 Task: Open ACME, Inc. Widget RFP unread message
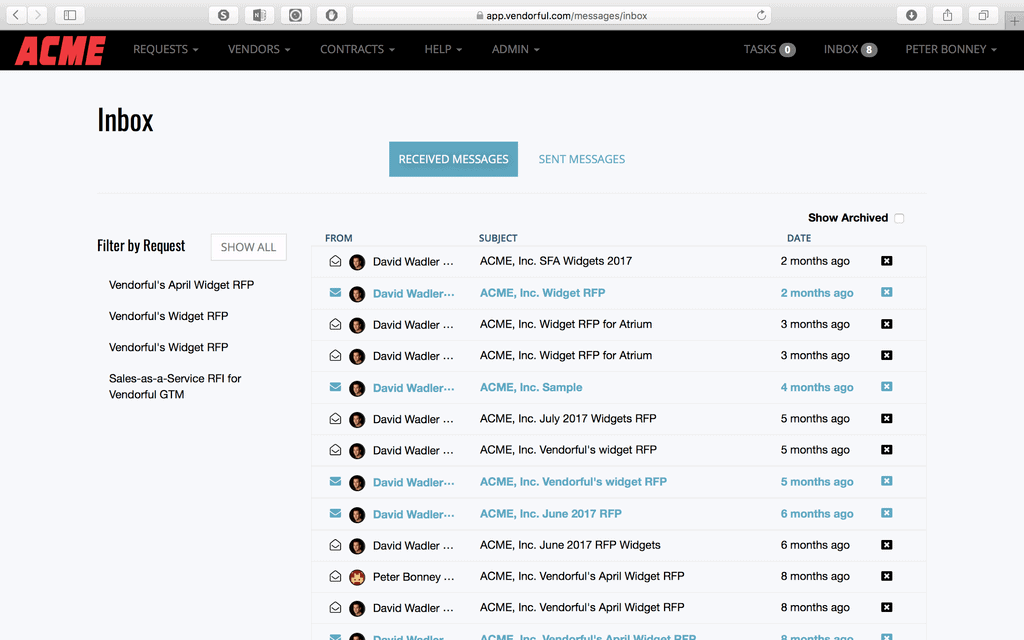pyautogui.click(x=542, y=293)
